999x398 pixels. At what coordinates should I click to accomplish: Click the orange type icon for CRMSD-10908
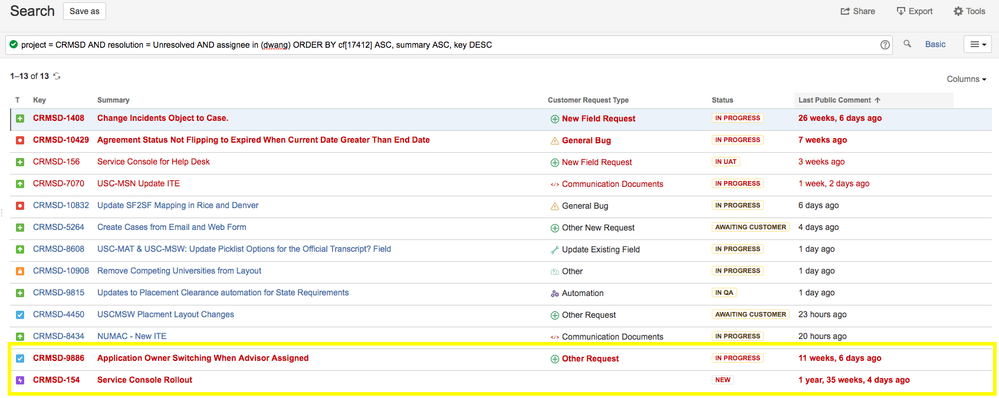tap(20, 271)
